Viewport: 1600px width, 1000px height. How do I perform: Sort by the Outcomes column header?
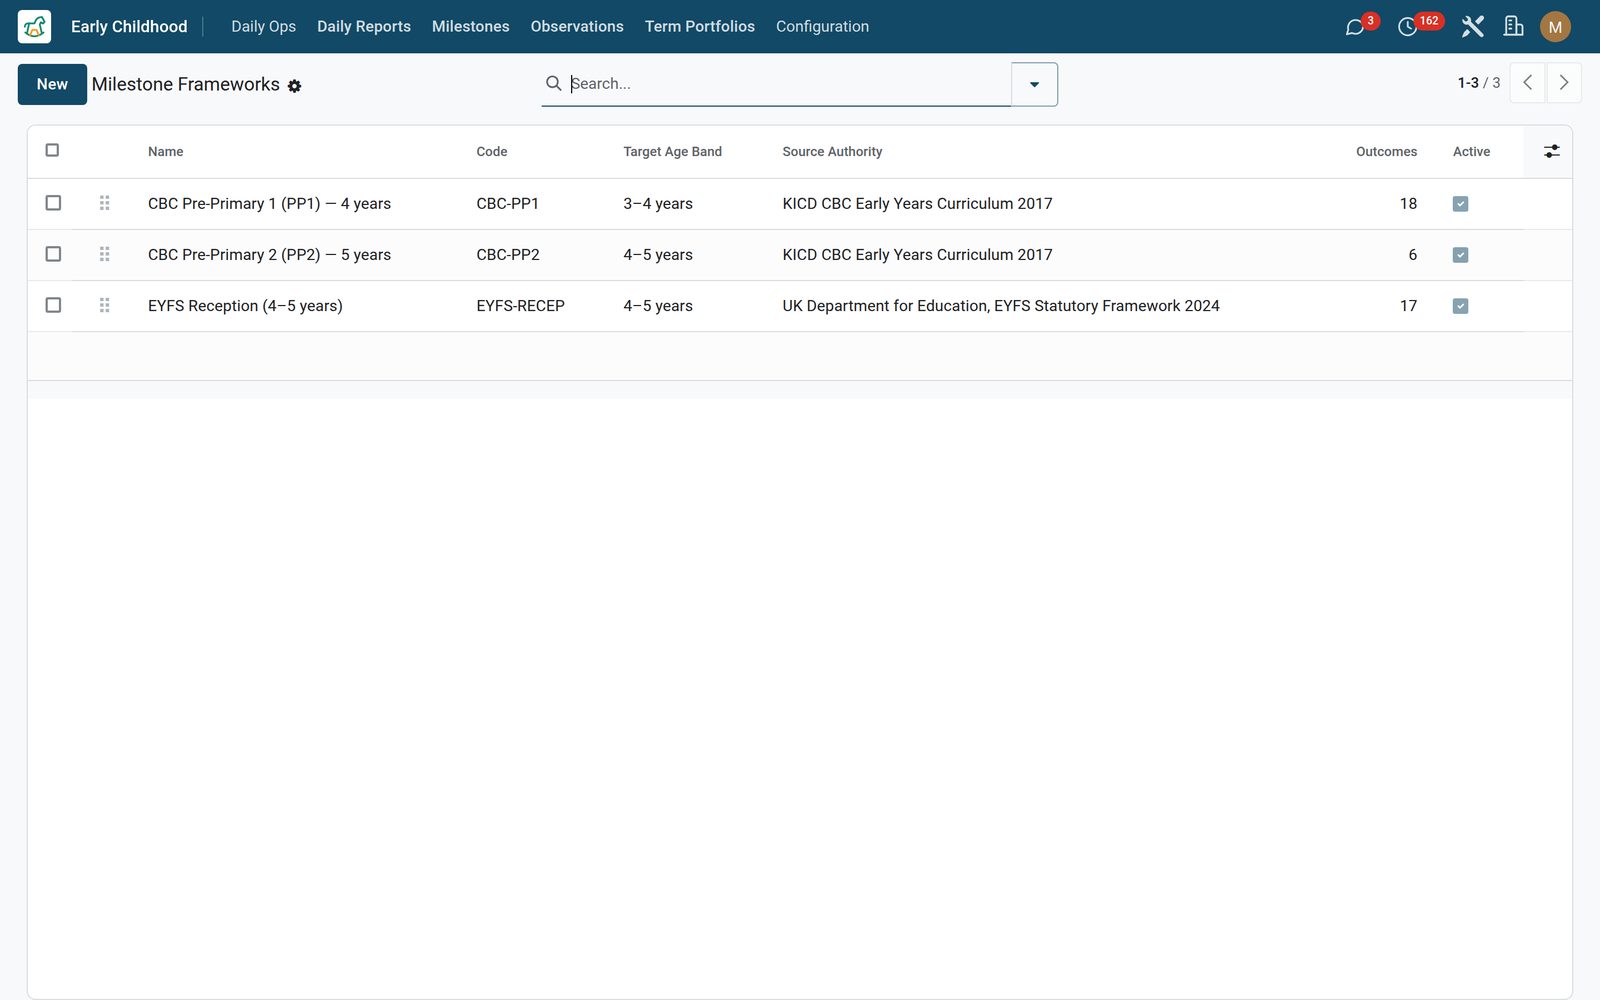1386,152
